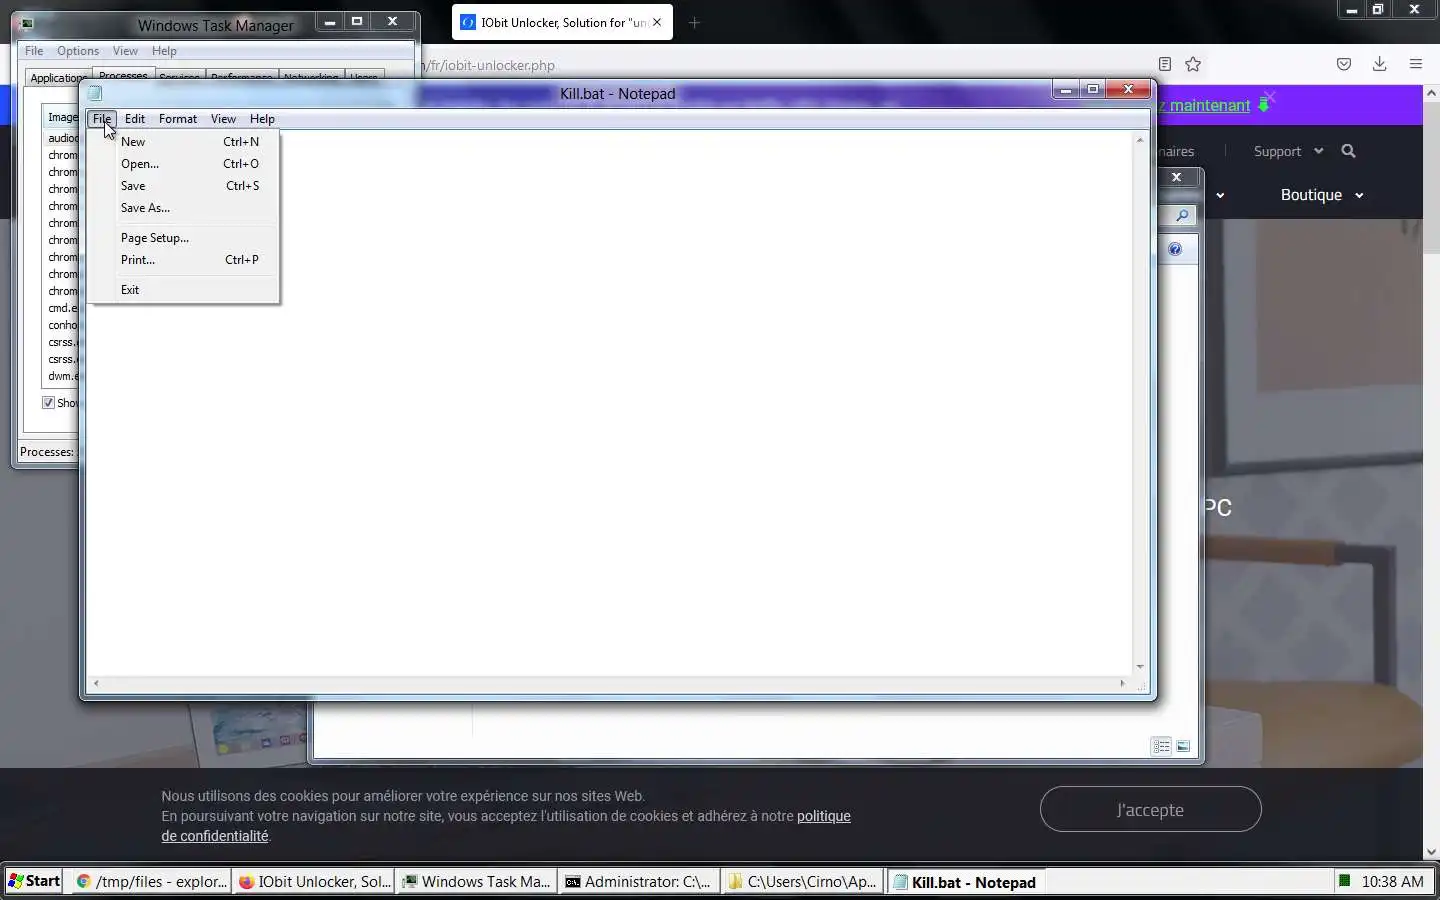This screenshot has width=1440, height=900.
Task: Toggle Show processes from all users checkbox
Action: tap(48, 403)
